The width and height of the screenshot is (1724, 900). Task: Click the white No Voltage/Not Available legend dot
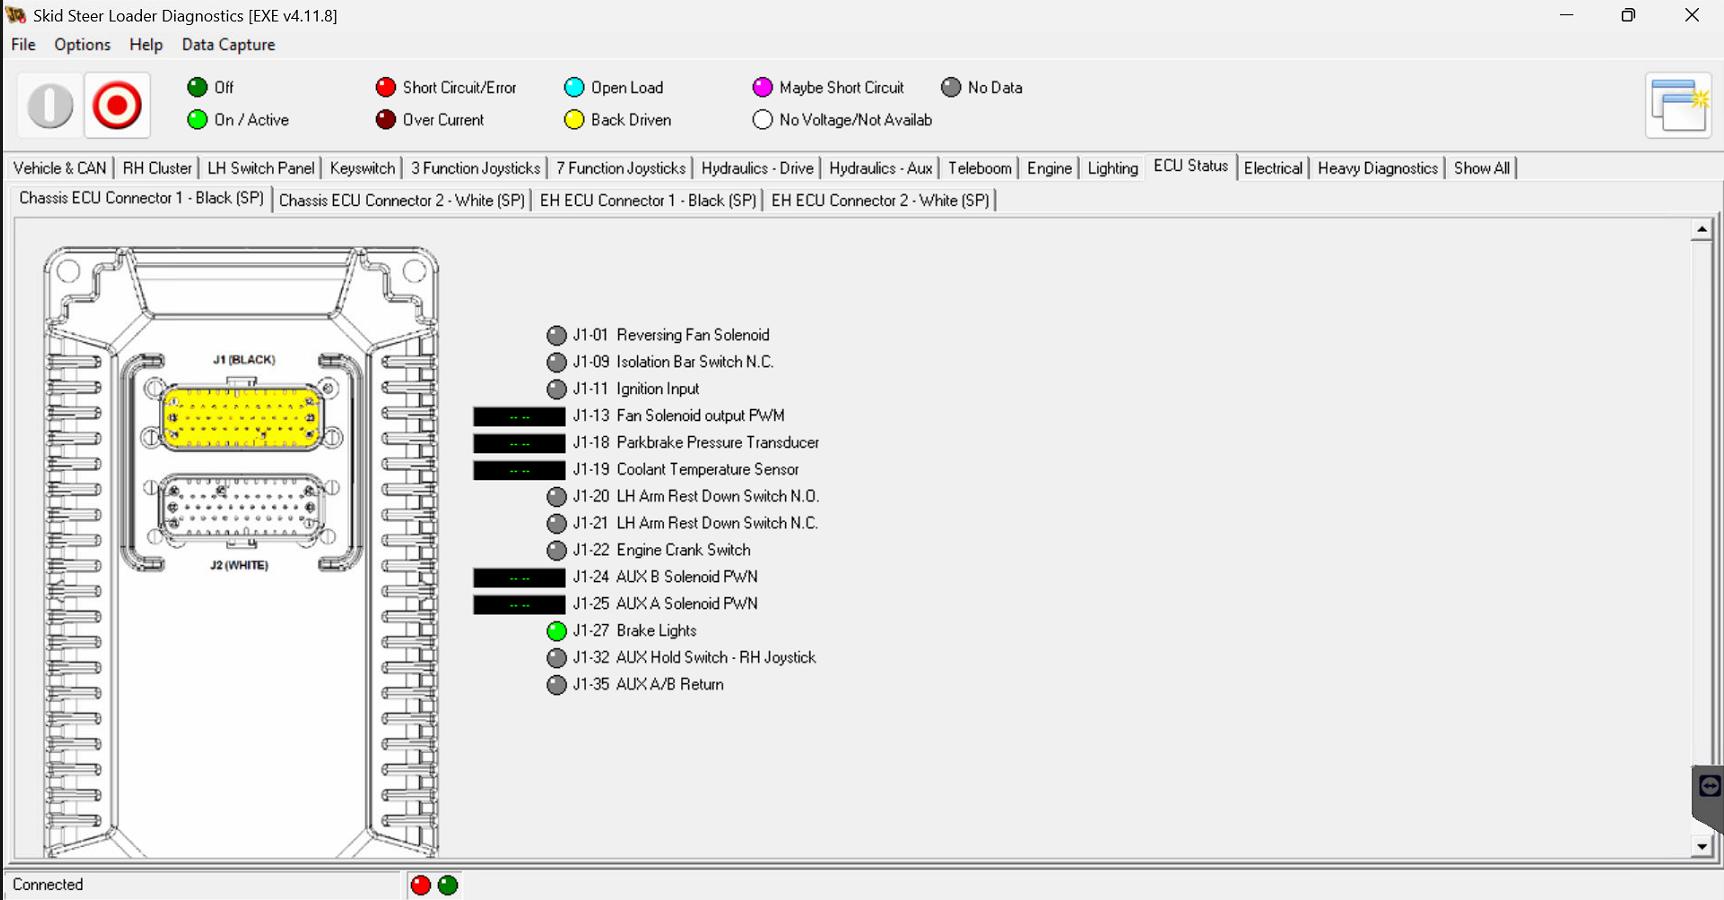coord(763,119)
